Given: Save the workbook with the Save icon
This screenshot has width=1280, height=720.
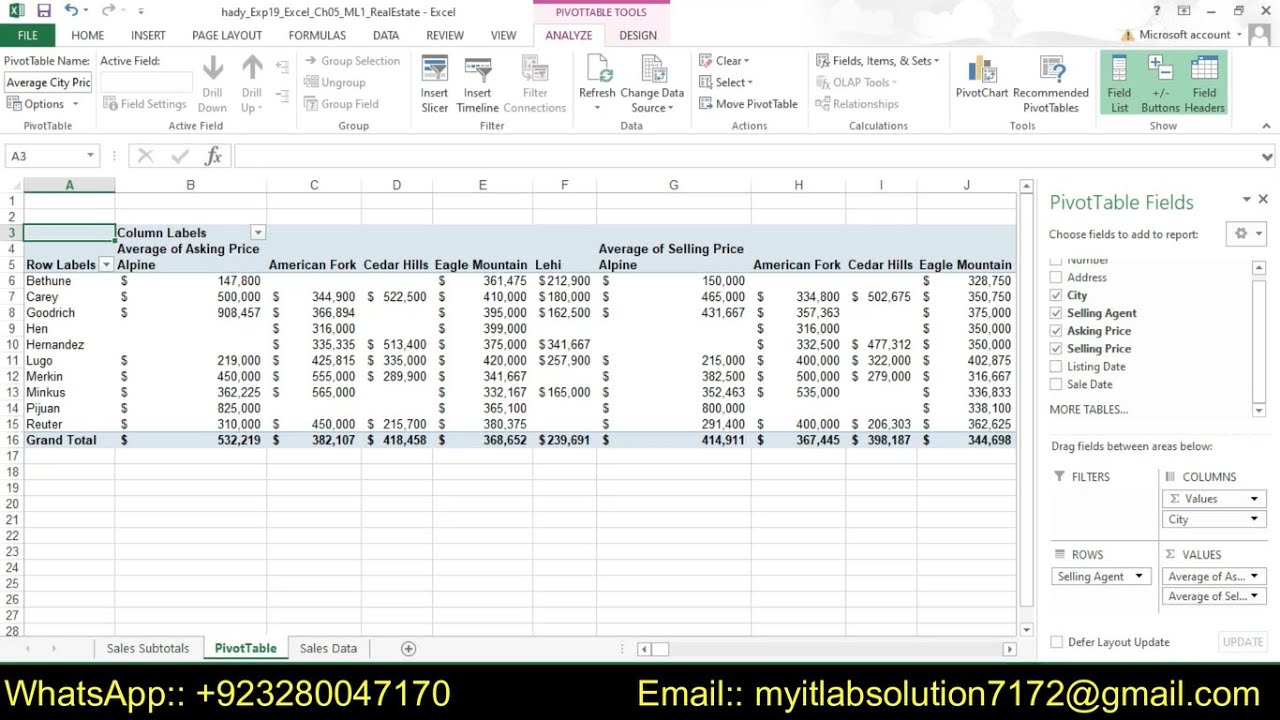Looking at the screenshot, I should [43, 11].
